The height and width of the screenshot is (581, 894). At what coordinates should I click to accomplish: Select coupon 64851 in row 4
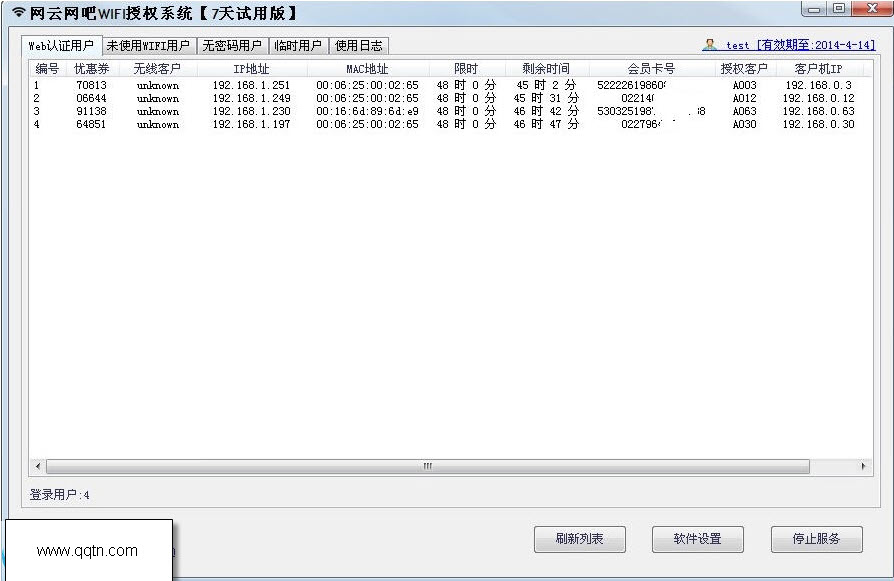coord(91,124)
